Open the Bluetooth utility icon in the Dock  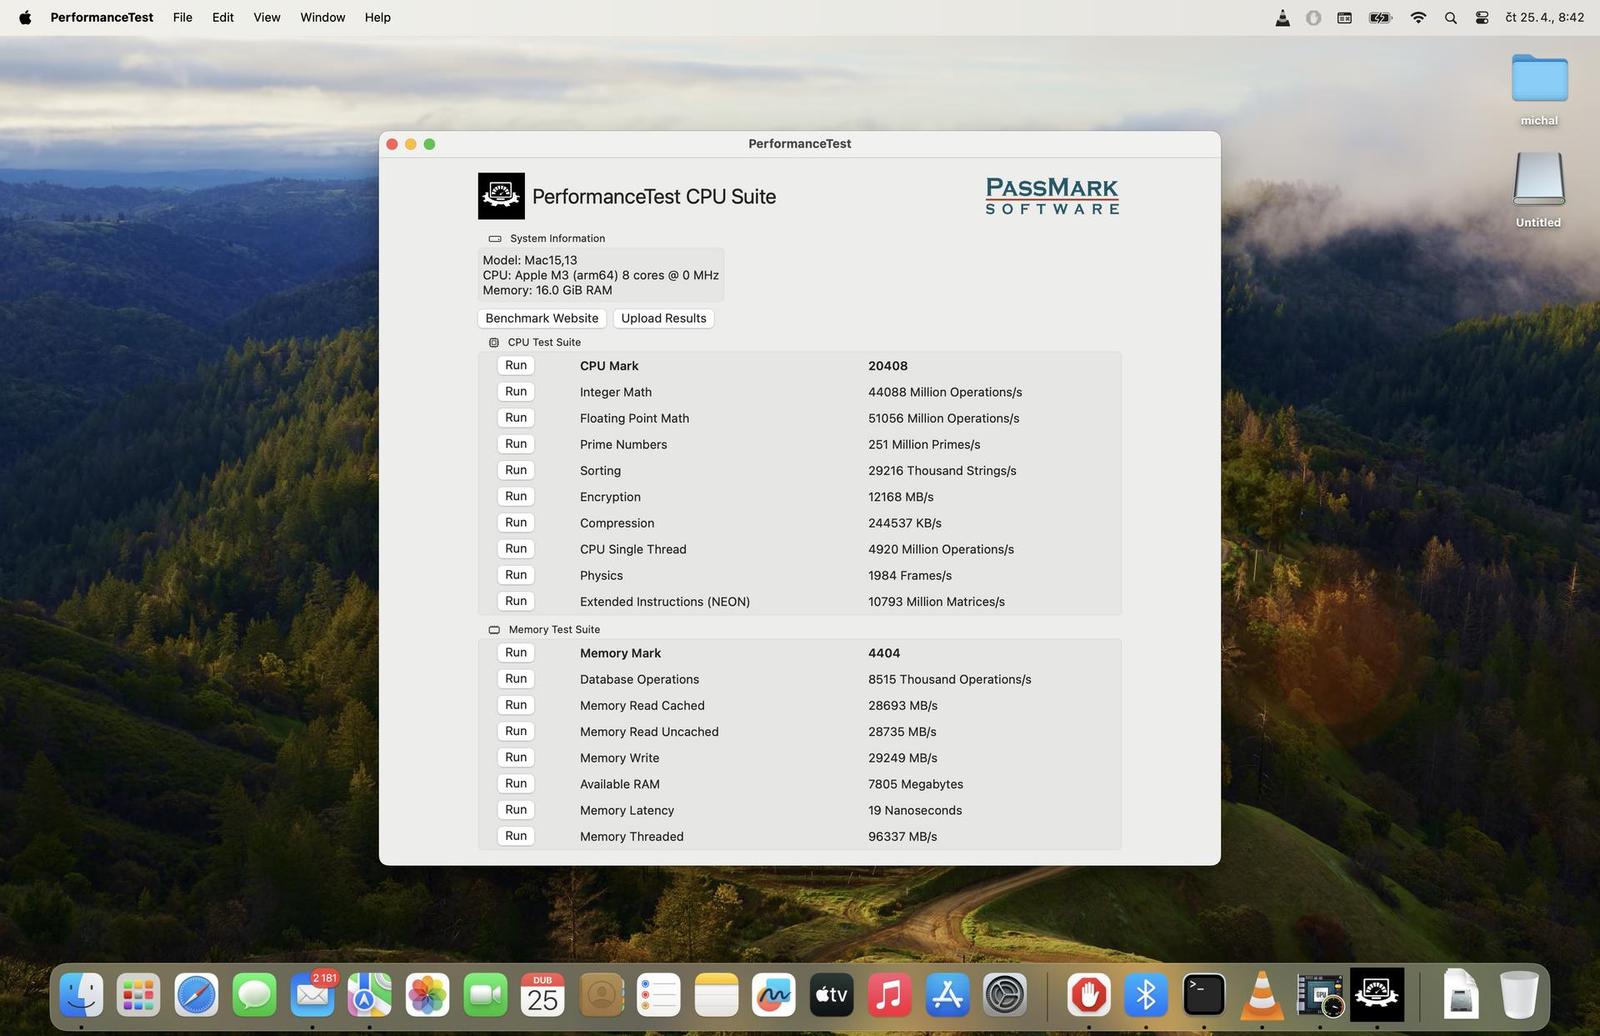pyautogui.click(x=1145, y=994)
